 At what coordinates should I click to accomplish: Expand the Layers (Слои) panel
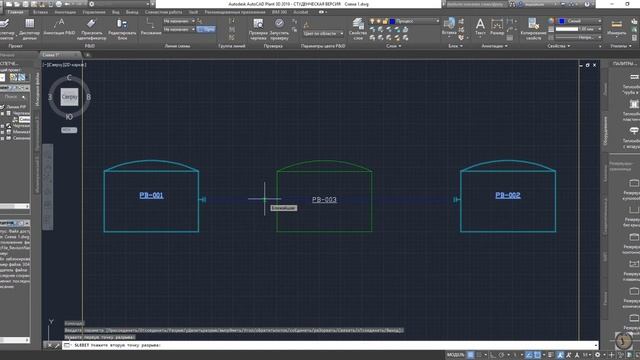(x=393, y=46)
